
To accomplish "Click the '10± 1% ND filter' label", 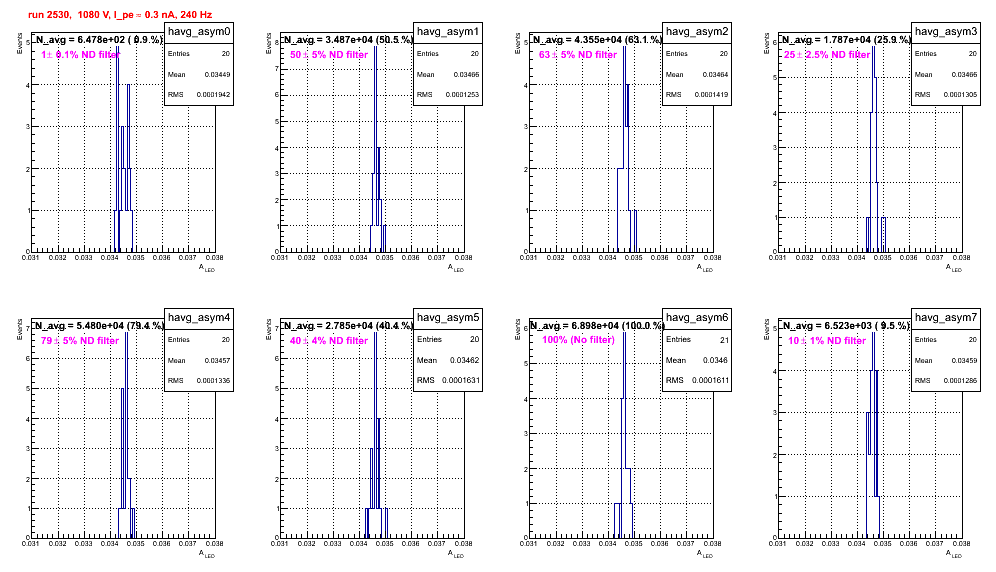I will click(827, 341).
